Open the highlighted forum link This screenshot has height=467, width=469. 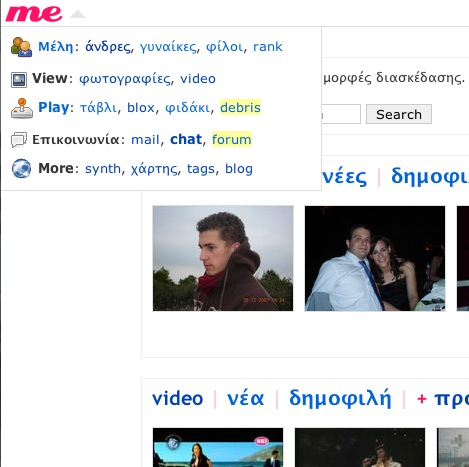tap(232, 139)
